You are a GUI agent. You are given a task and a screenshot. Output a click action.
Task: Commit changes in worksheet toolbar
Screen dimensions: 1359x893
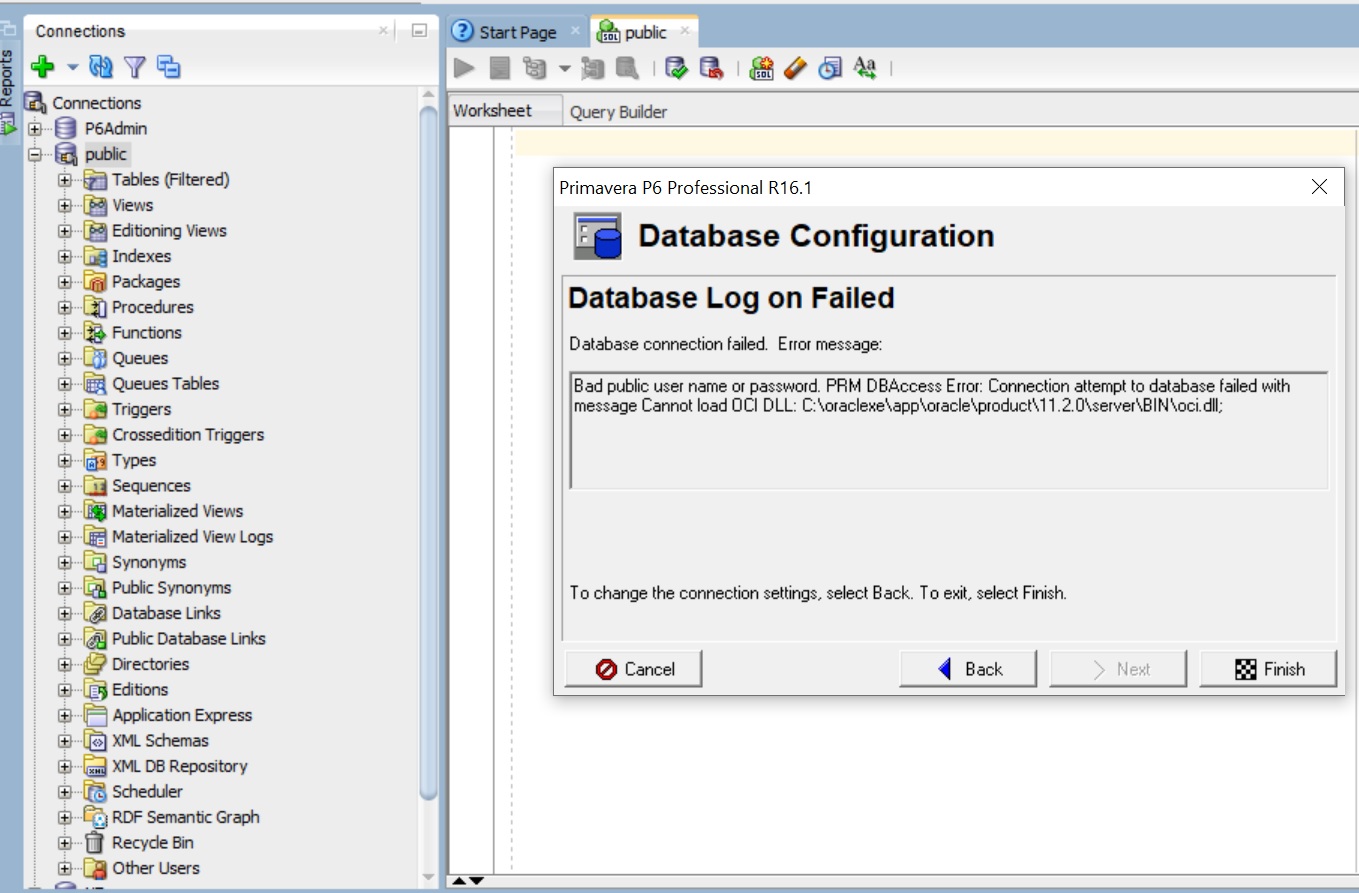(x=677, y=68)
